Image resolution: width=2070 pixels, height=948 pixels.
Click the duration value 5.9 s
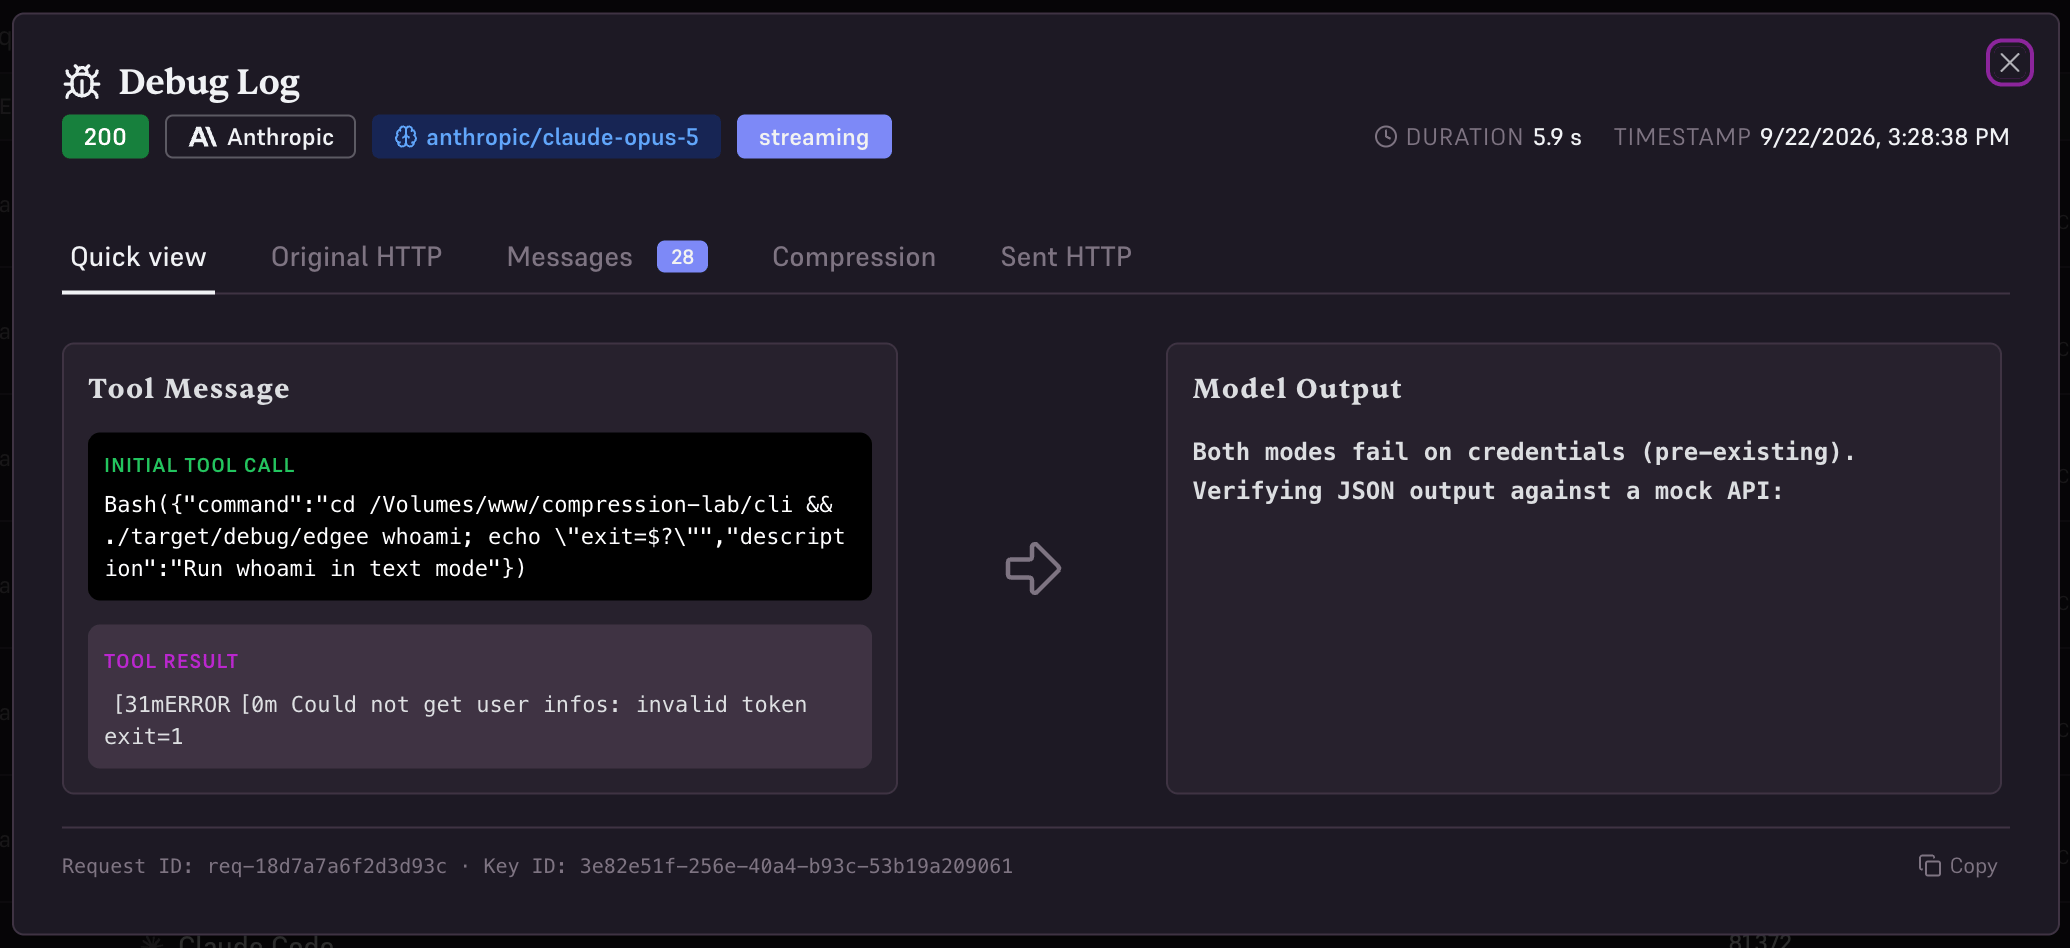[x=1557, y=137]
